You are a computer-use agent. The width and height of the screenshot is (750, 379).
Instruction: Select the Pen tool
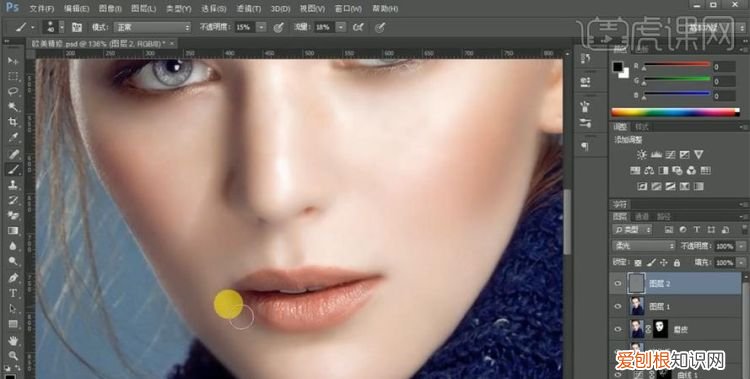coord(13,277)
